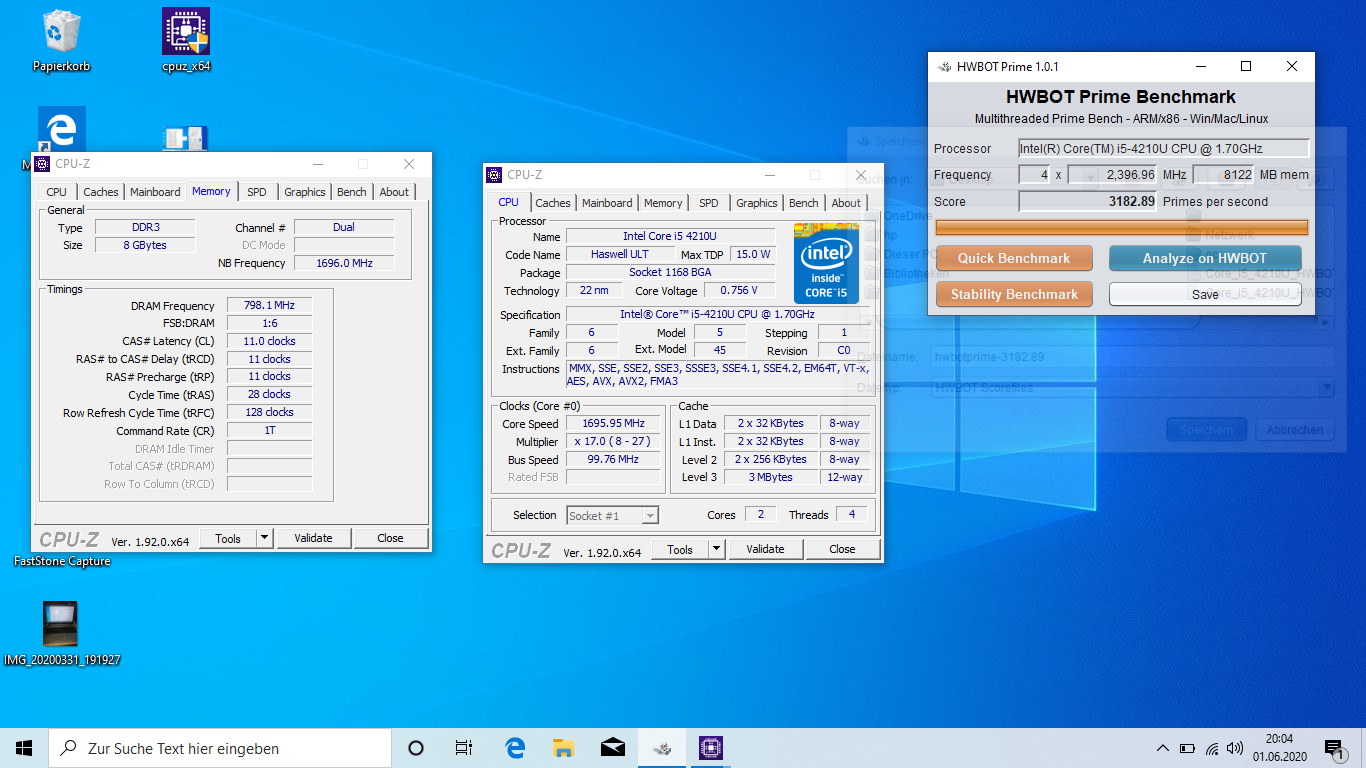Click the Score field showing 3182.89
Screen dimensions: 1366x768
(x=1088, y=201)
